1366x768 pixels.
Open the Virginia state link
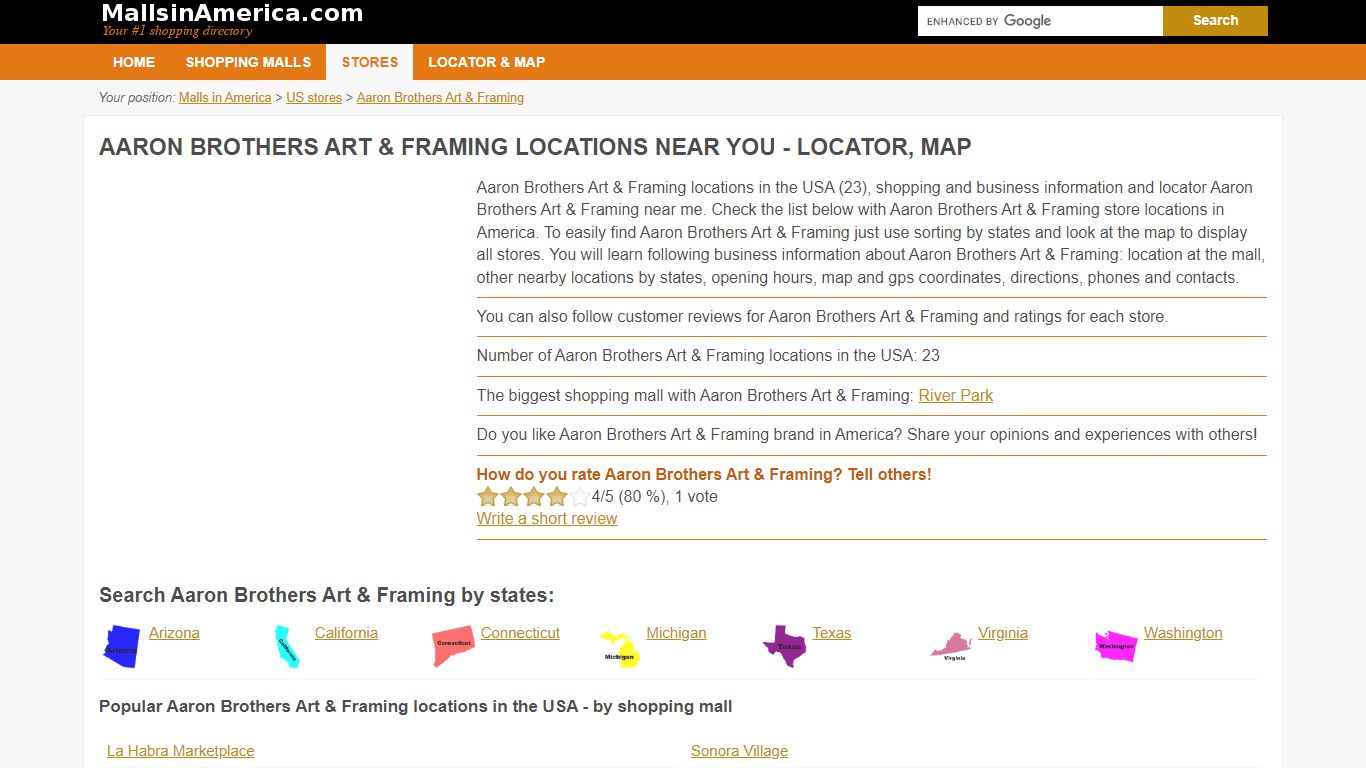click(1003, 633)
